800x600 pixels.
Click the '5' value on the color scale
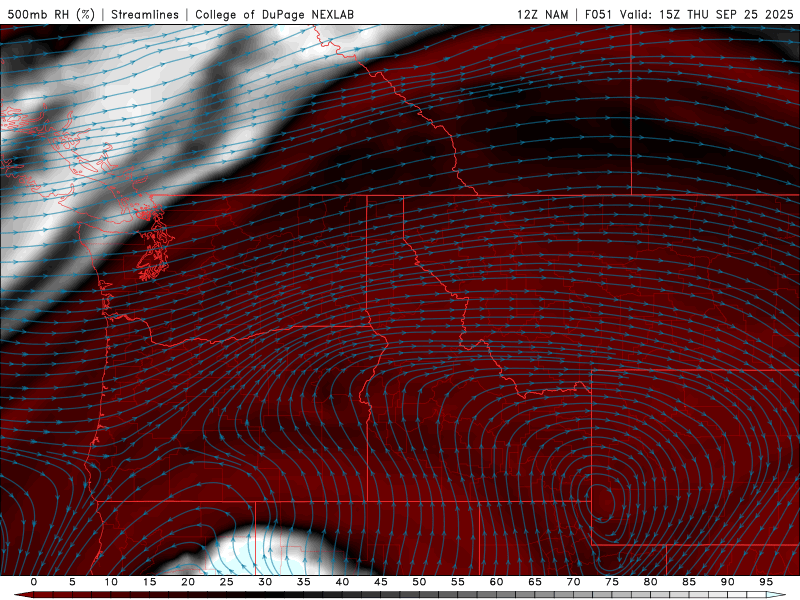click(72, 582)
